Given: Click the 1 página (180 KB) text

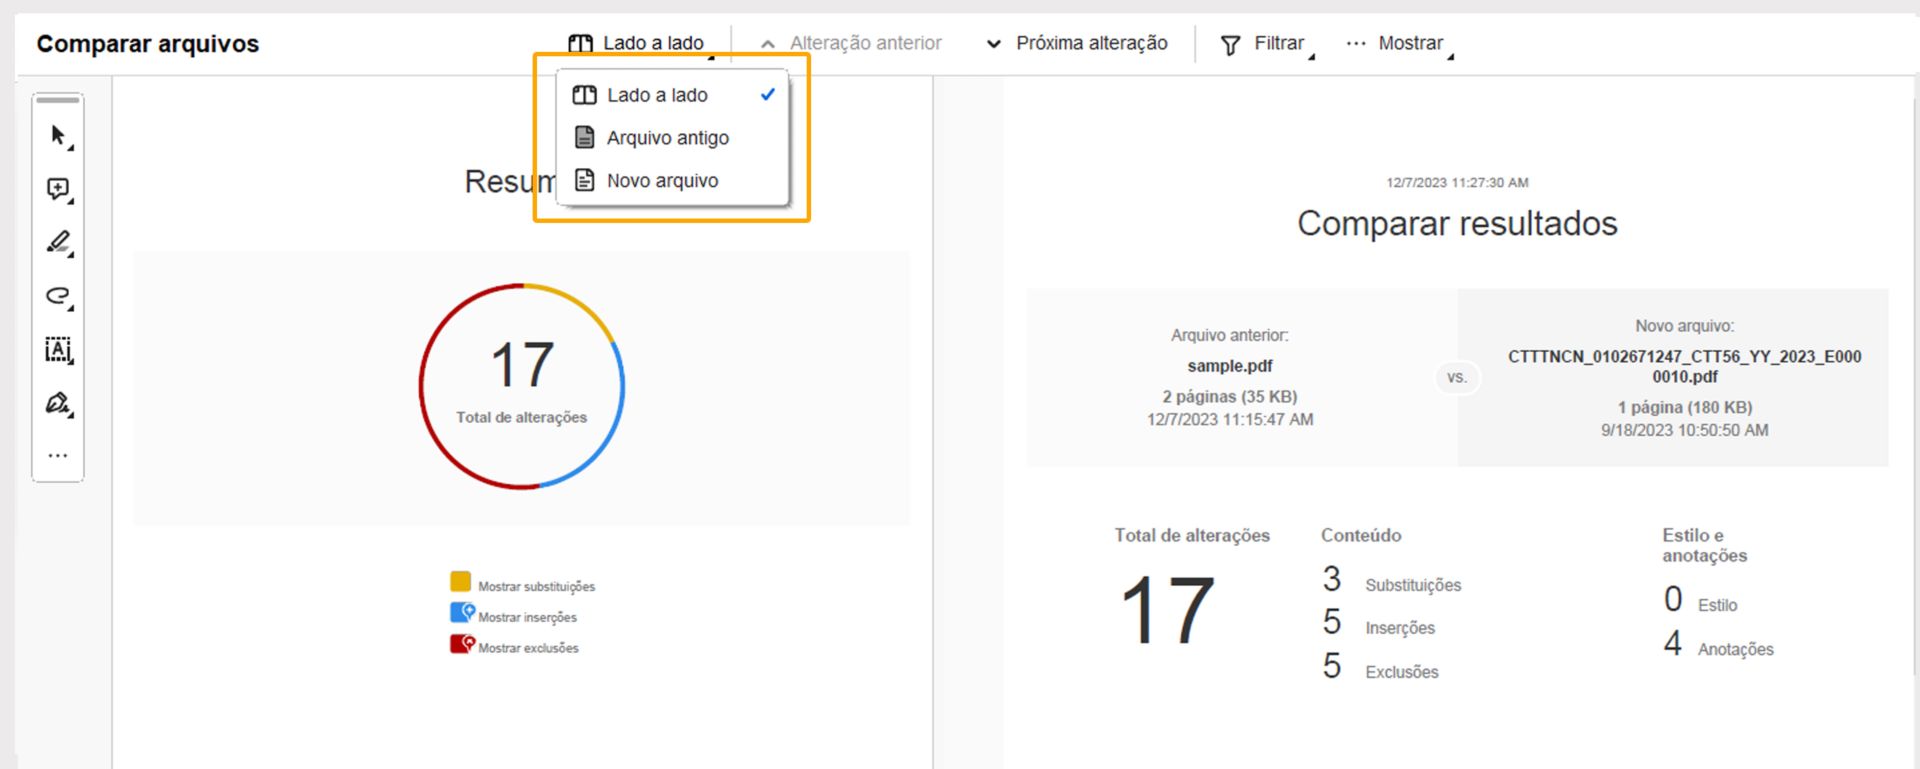Looking at the screenshot, I should pos(1685,407).
